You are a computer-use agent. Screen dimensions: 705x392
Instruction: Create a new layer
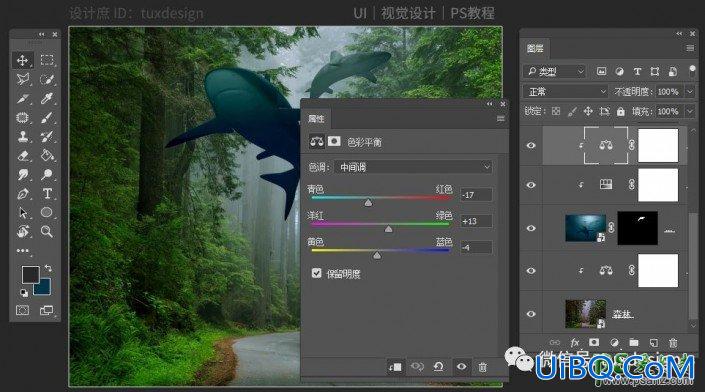click(653, 343)
